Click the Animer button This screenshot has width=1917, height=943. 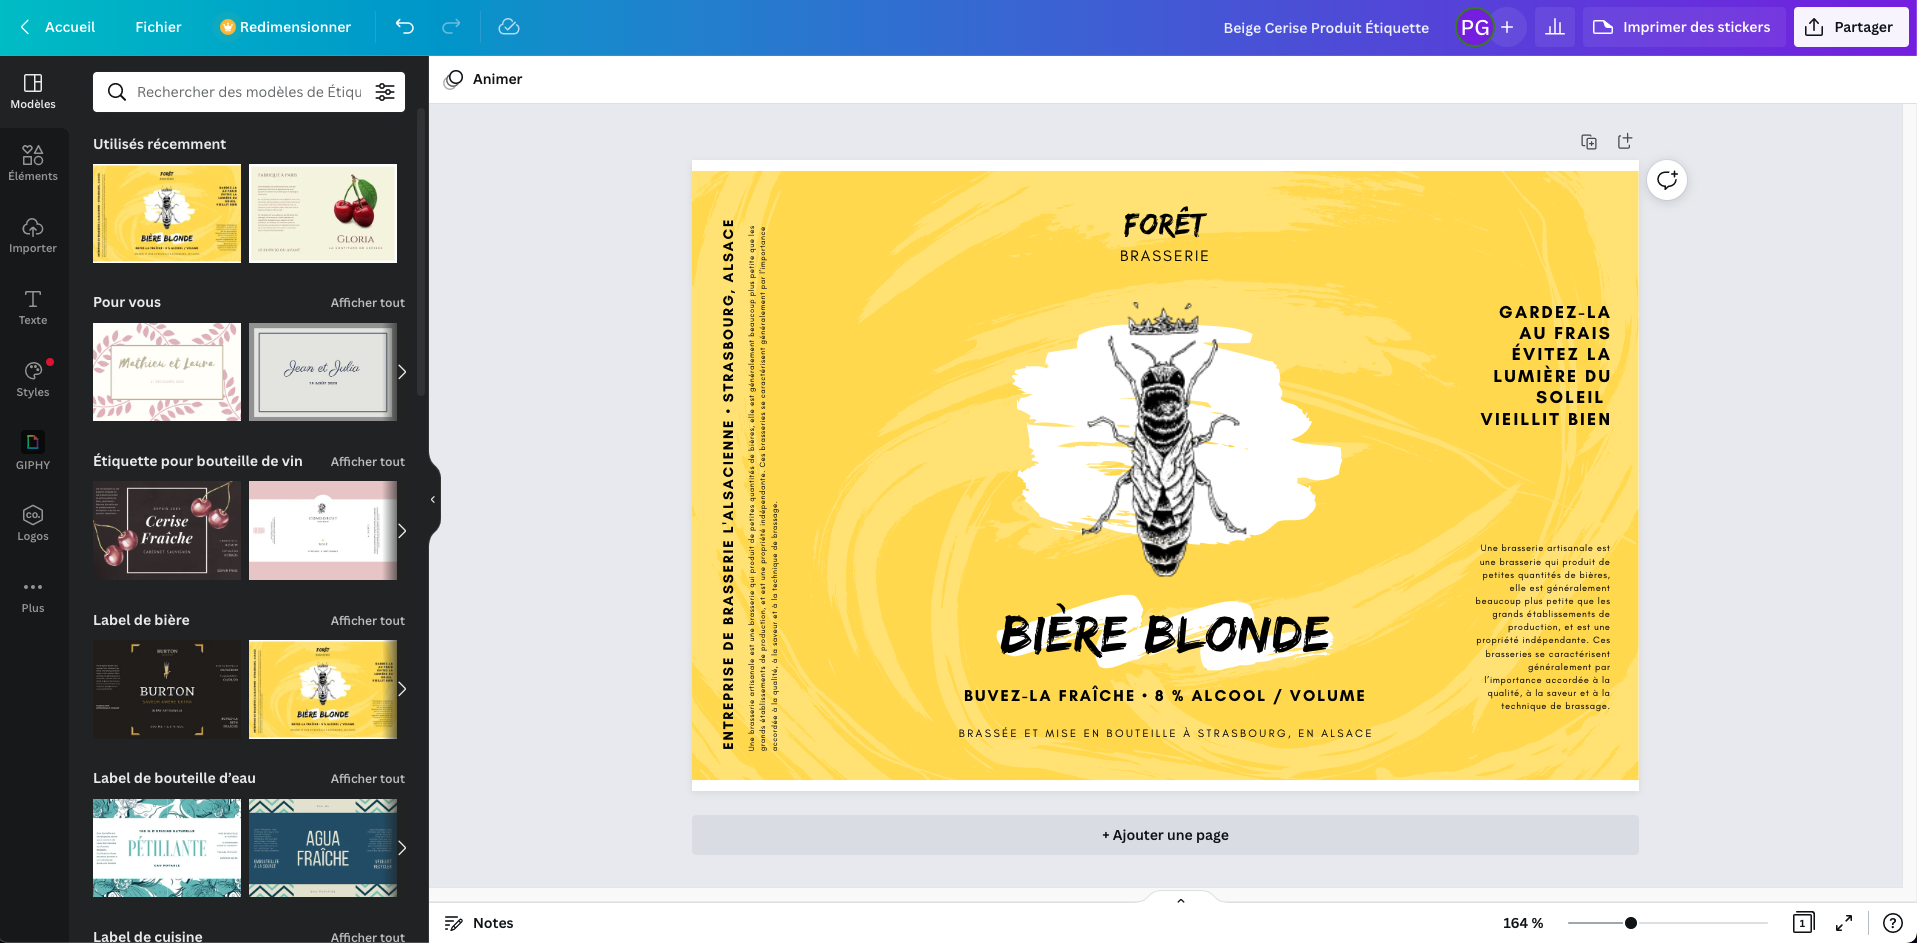click(484, 79)
